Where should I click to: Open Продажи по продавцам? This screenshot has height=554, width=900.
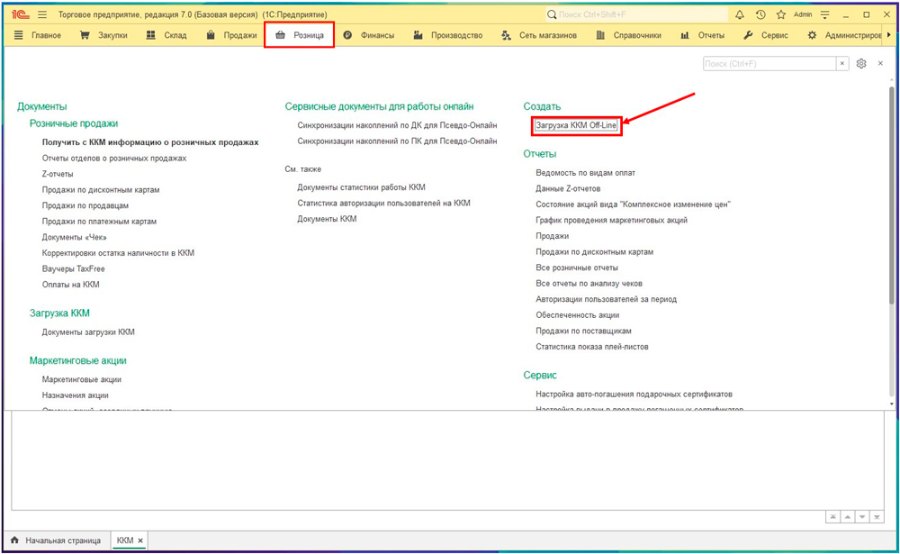85,206
